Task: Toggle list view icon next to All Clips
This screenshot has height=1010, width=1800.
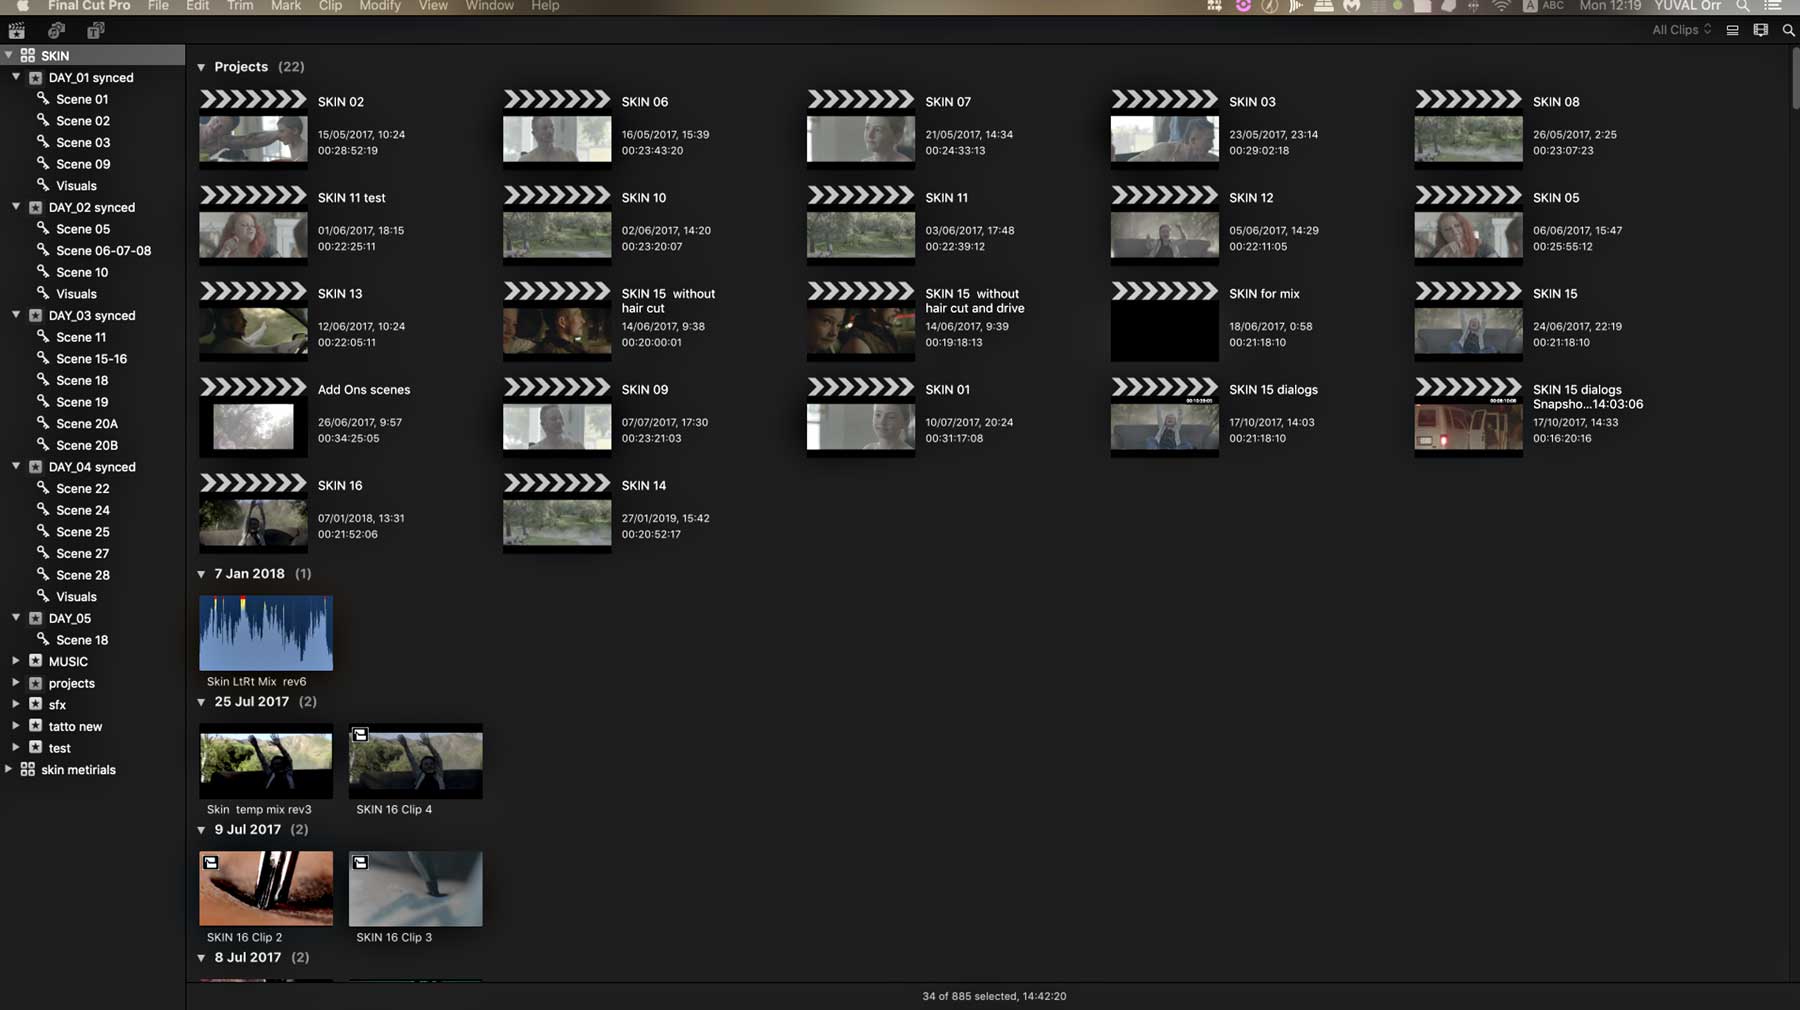Action: 1732,30
